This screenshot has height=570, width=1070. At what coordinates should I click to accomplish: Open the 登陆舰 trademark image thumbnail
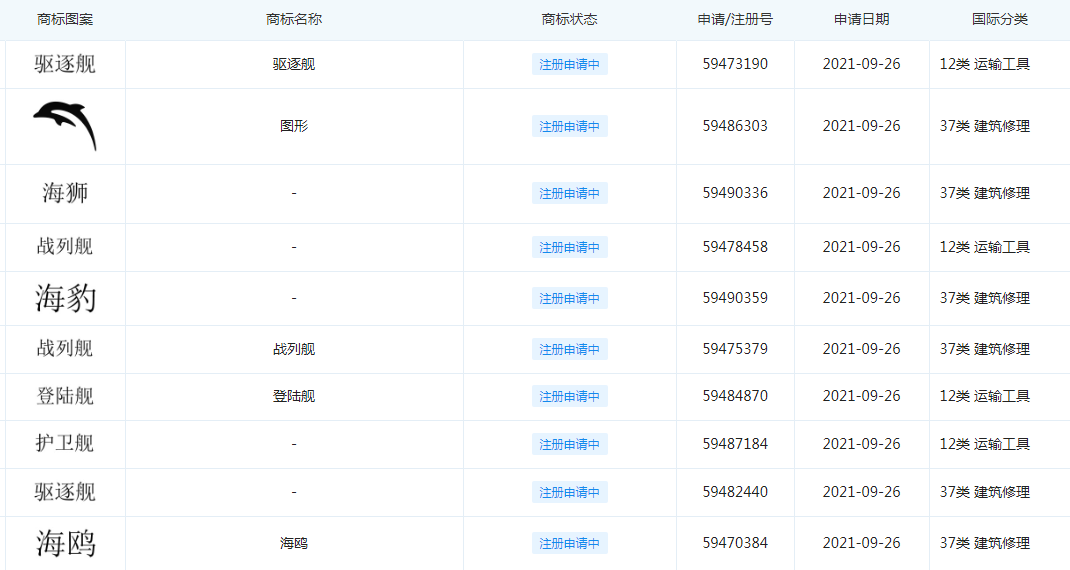click(65, 396)
